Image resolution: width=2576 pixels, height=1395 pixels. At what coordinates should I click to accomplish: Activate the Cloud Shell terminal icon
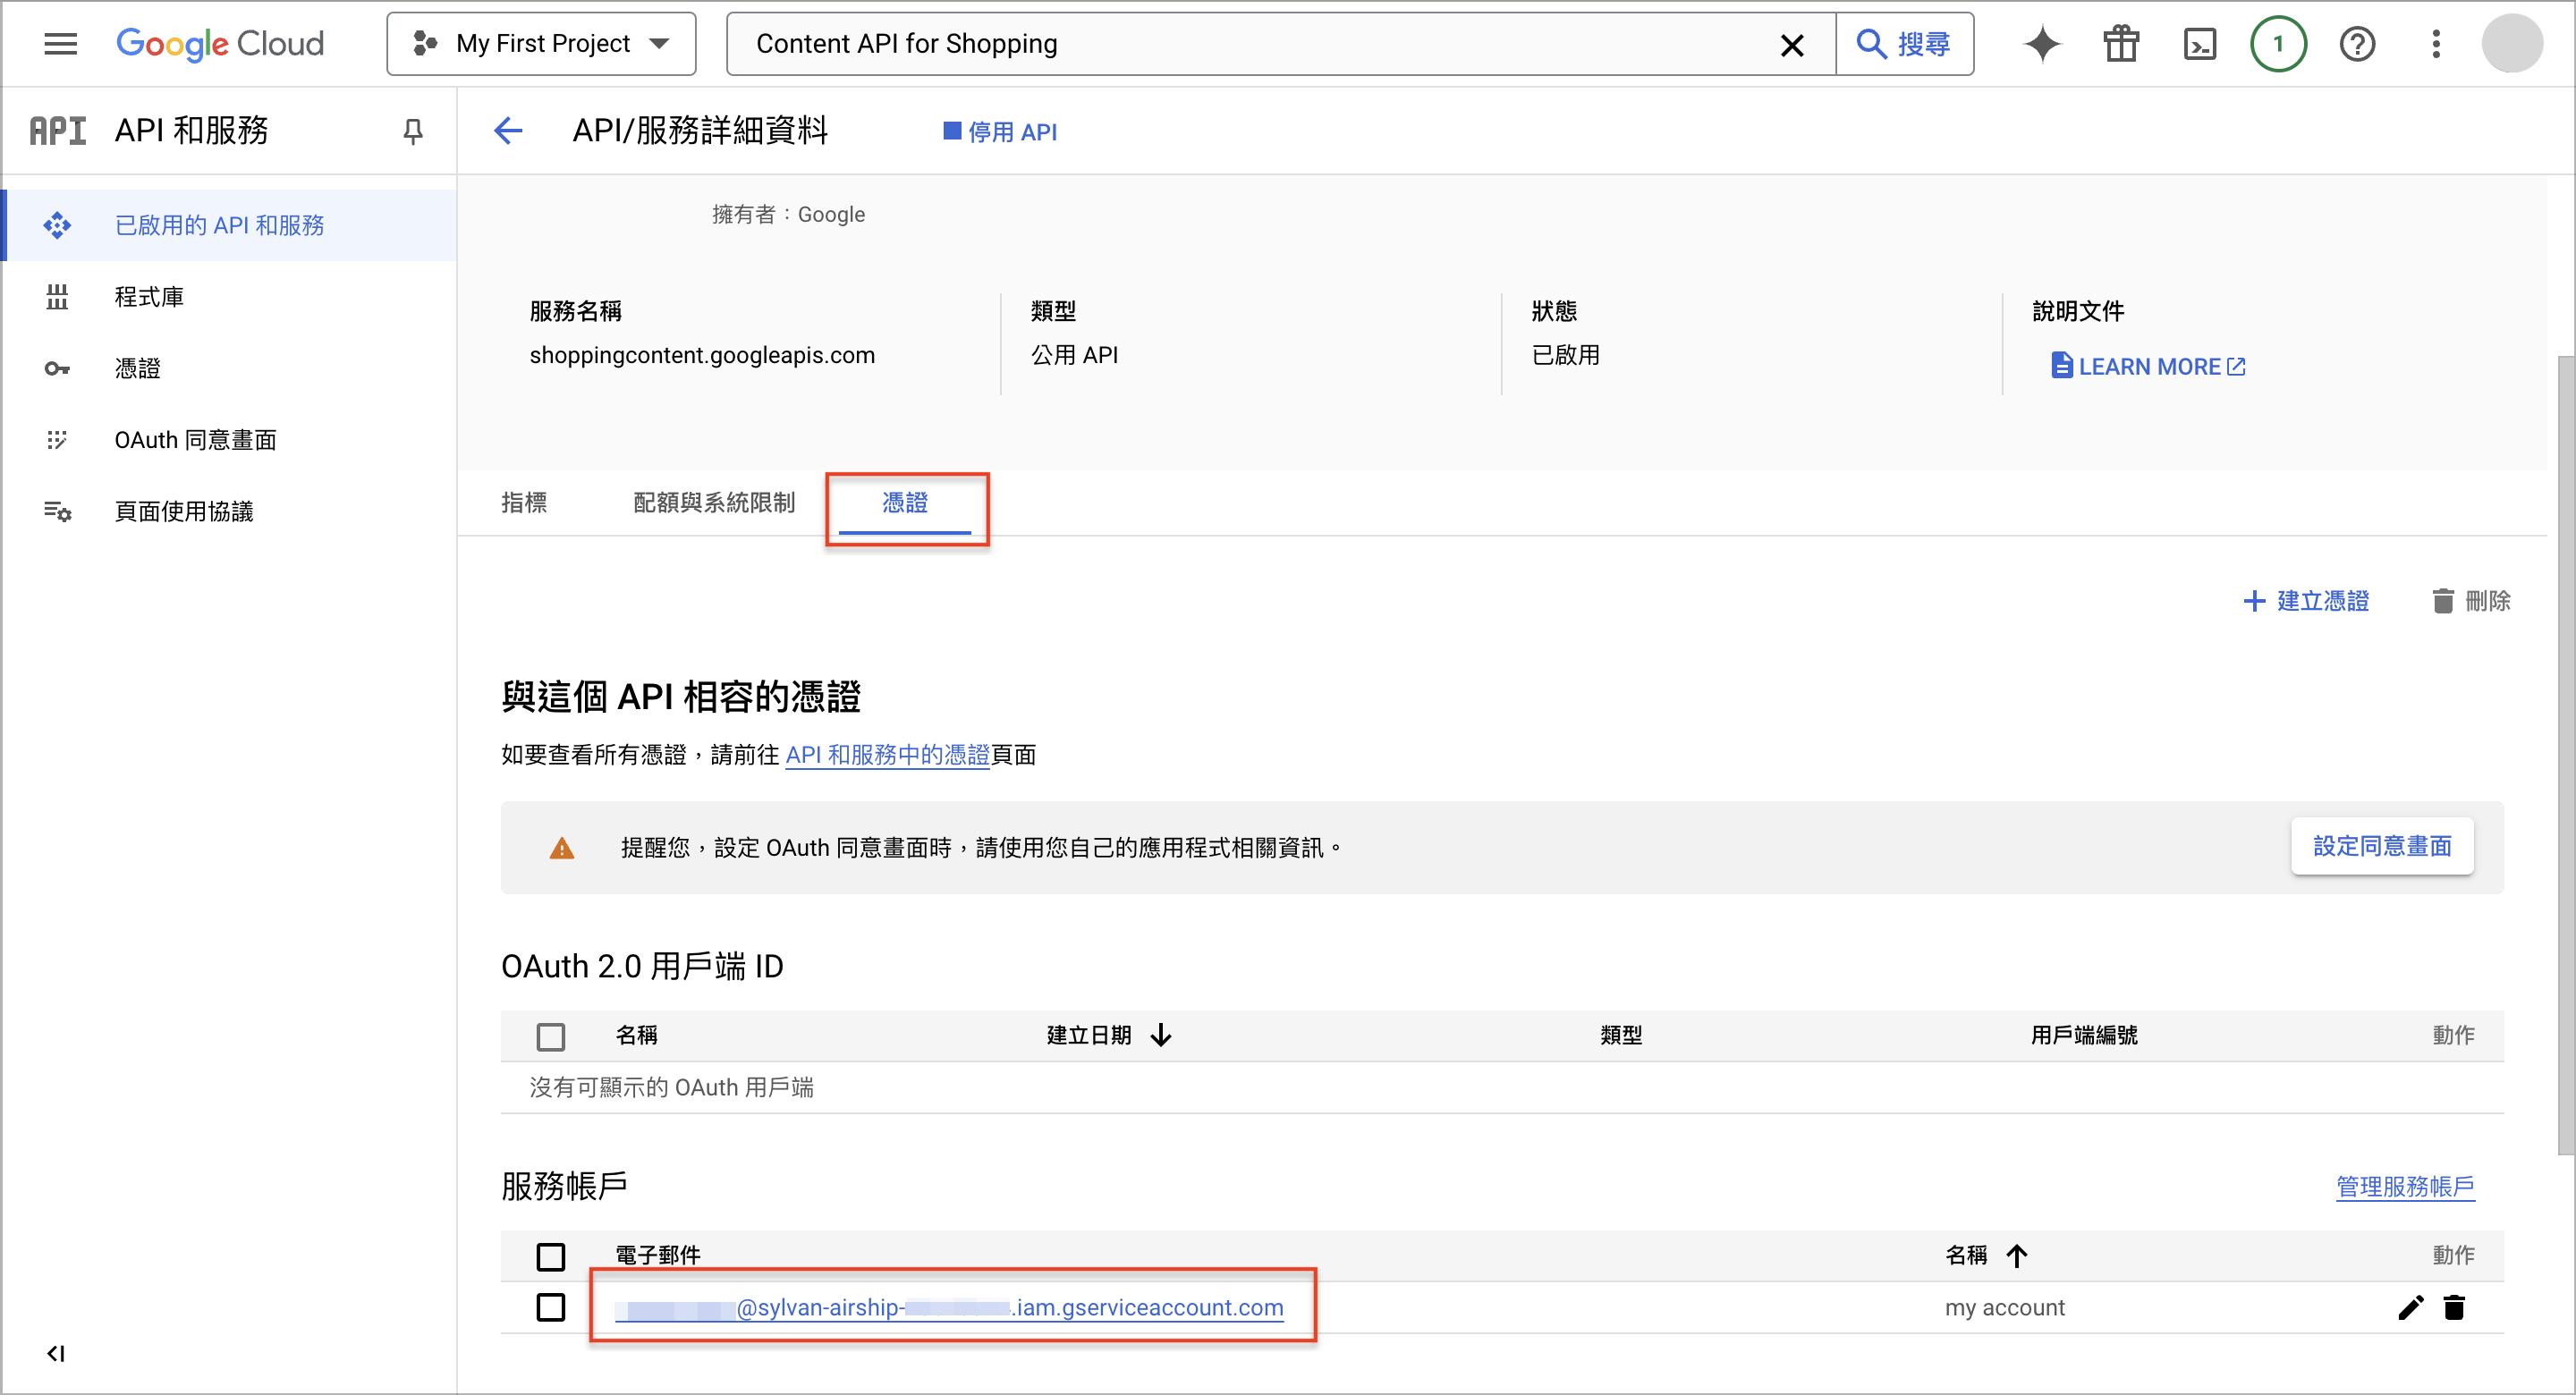pyautogui.click(x=2199, y=44)
